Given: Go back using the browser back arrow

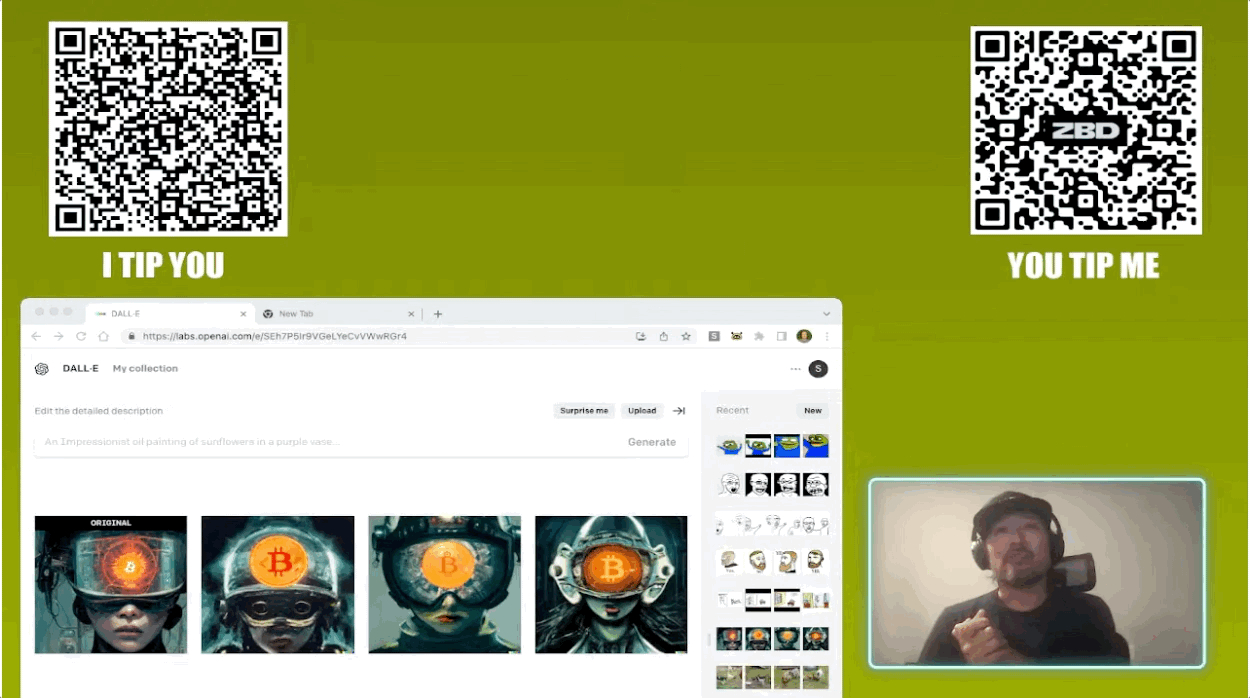Looking at the screenshot, I should click(x=36, y=337).
